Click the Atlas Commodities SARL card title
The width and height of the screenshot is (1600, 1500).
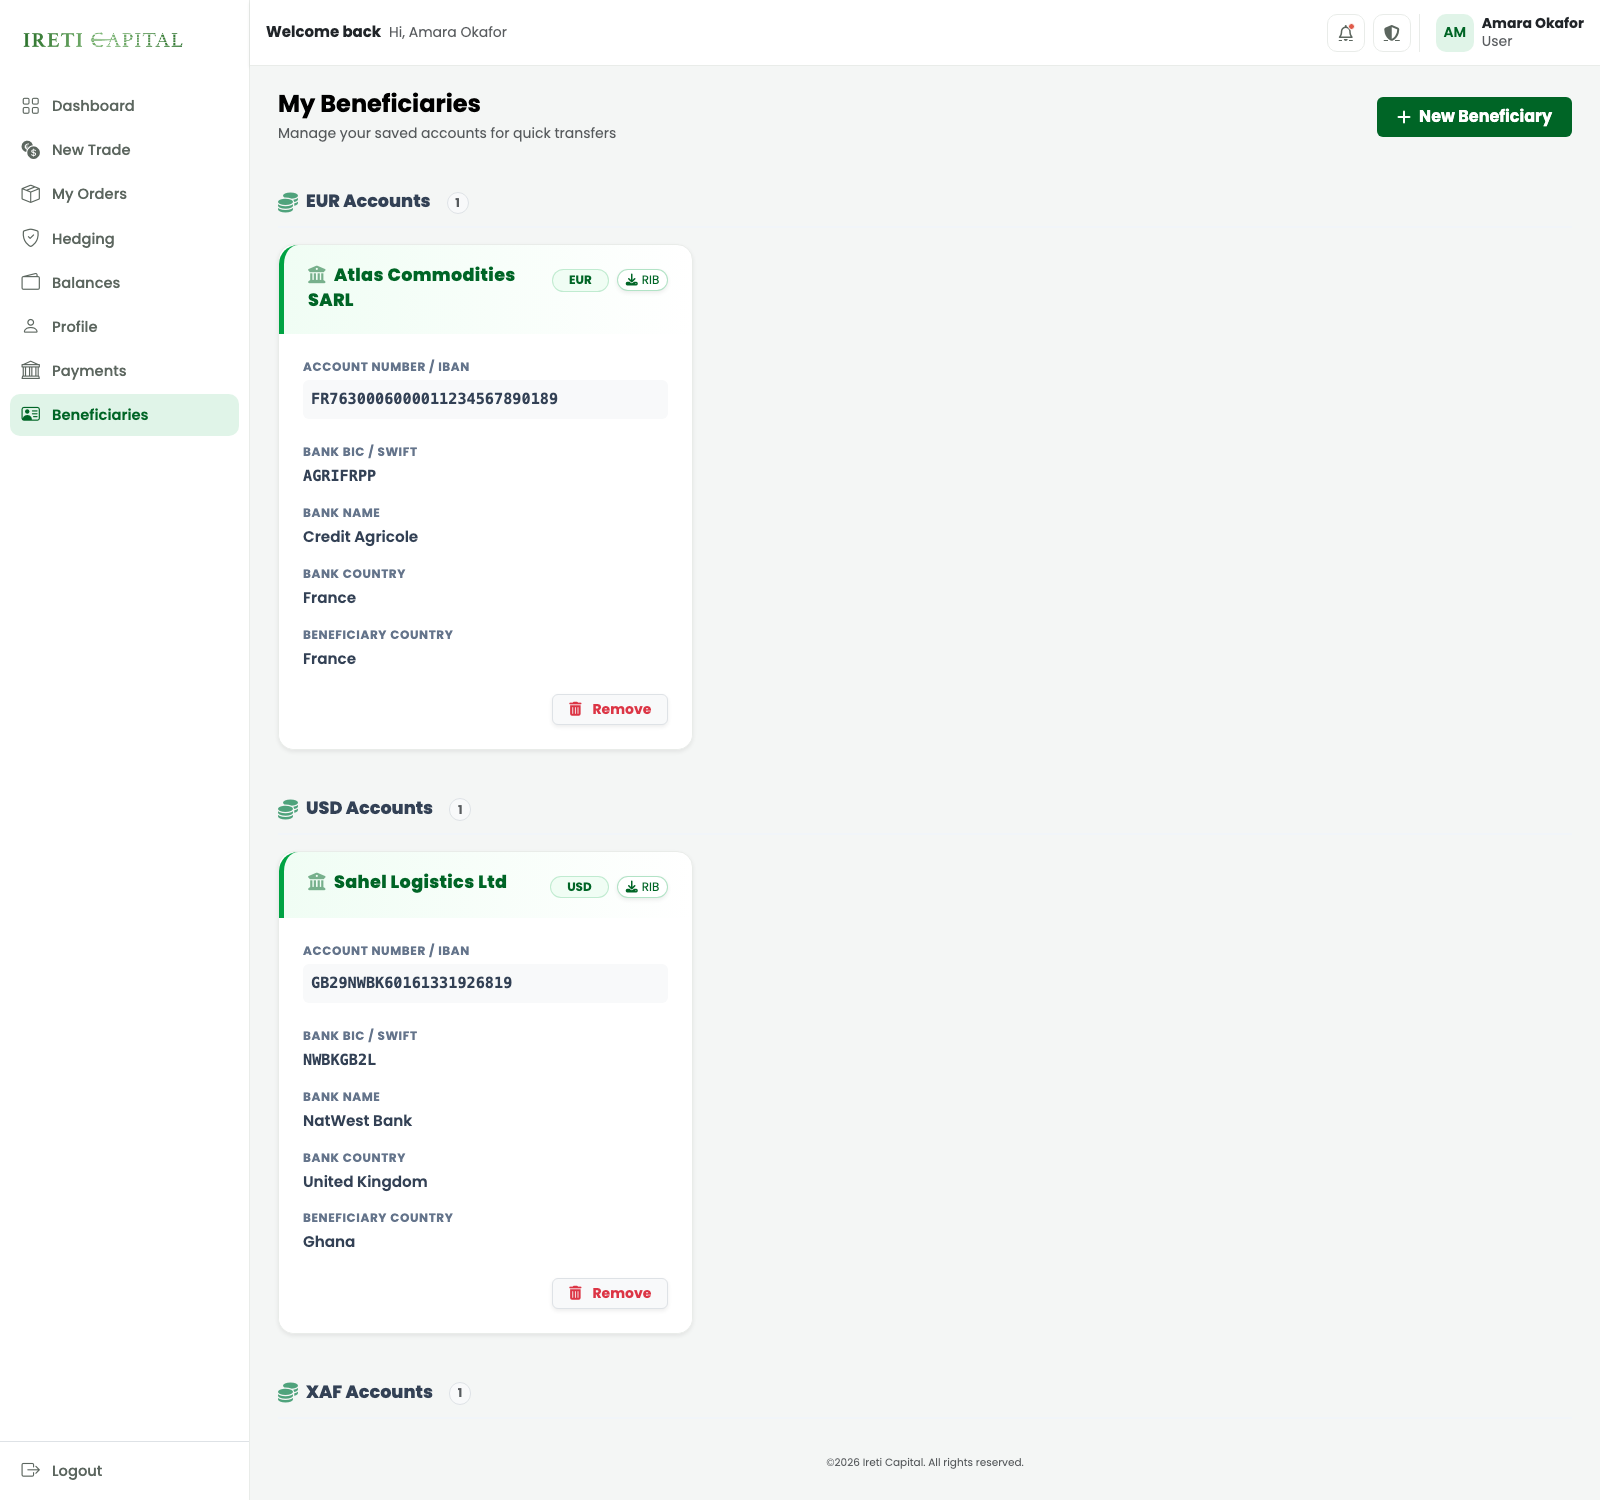pyautogui.click(x=411, y=287)
